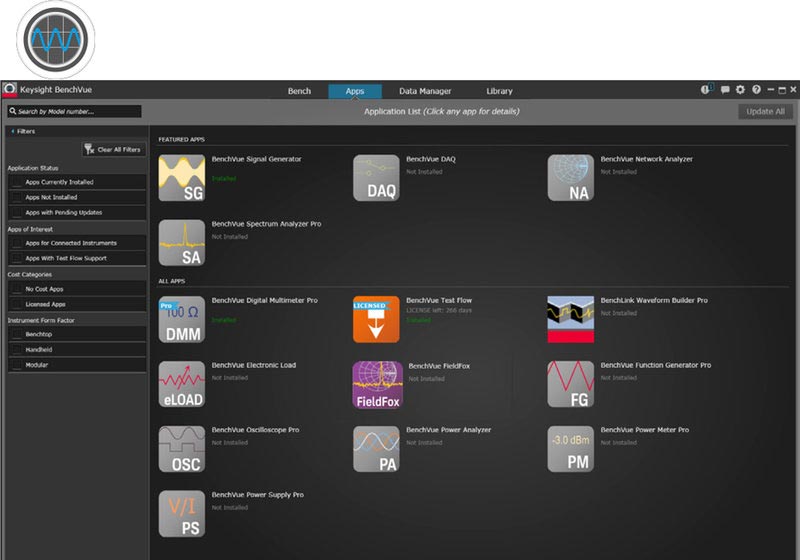Open the Digital Multimeter DMM icon
The height and width of the screenshot is (560, 800).
182,319
